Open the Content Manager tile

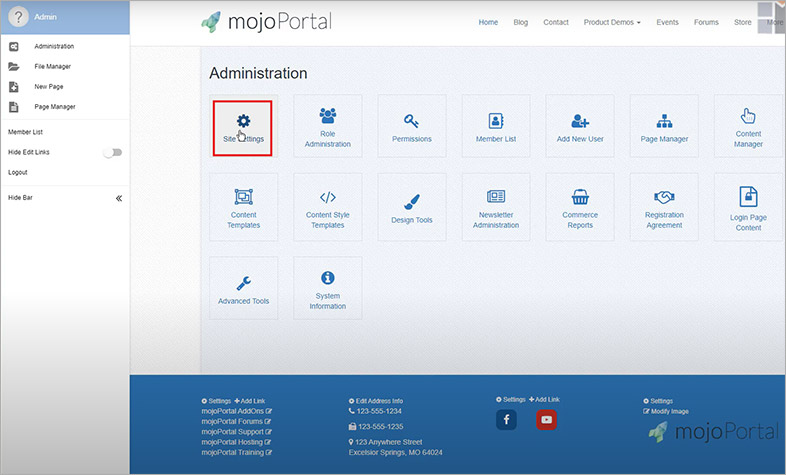[x=748, y=126]
